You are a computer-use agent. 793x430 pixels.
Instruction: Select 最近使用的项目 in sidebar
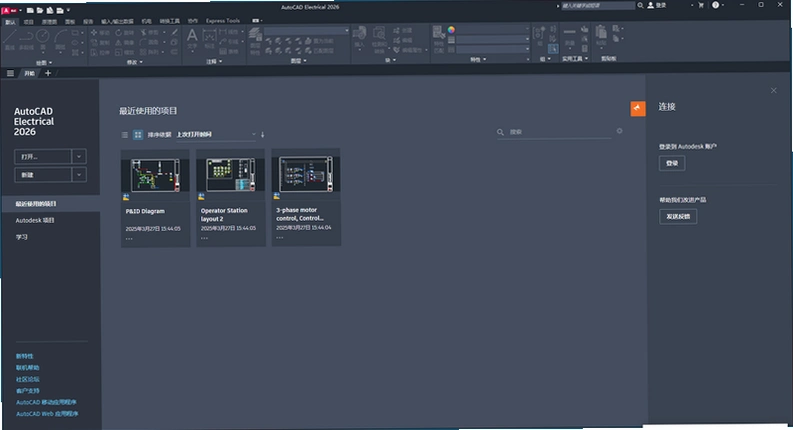click(51, 204)
